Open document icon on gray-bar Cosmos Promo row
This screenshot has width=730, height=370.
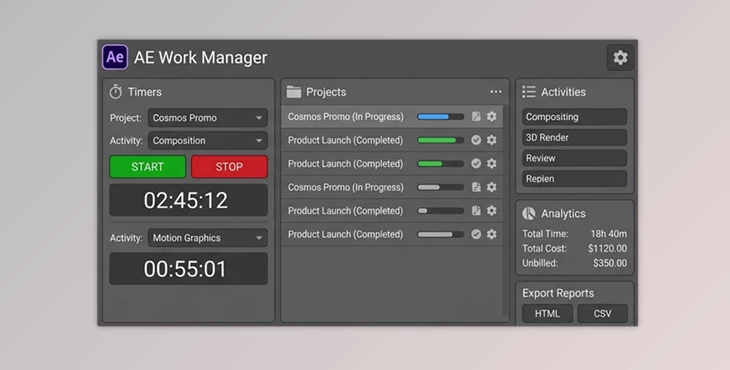point(476,187)
